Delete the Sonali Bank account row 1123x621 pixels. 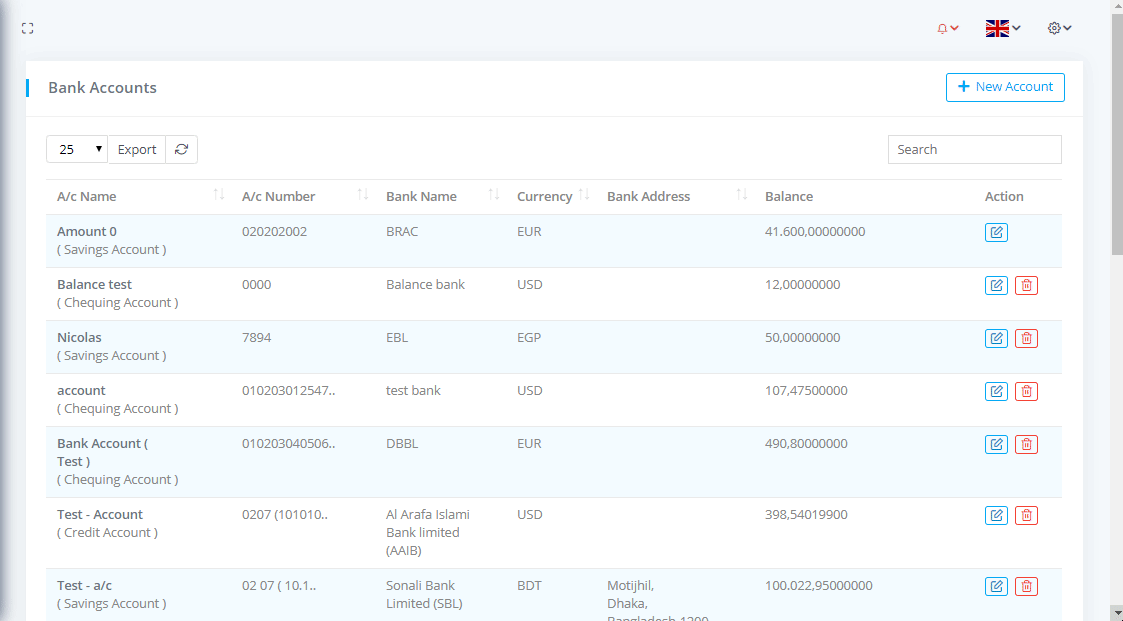[1026, 587]
